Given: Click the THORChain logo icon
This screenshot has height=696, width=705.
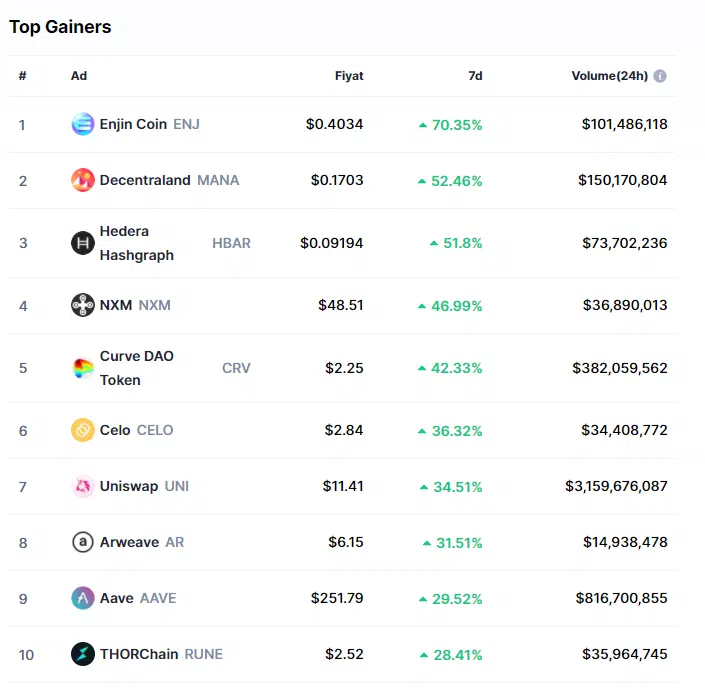Looking at the screenshot, I should click(83, 655).
